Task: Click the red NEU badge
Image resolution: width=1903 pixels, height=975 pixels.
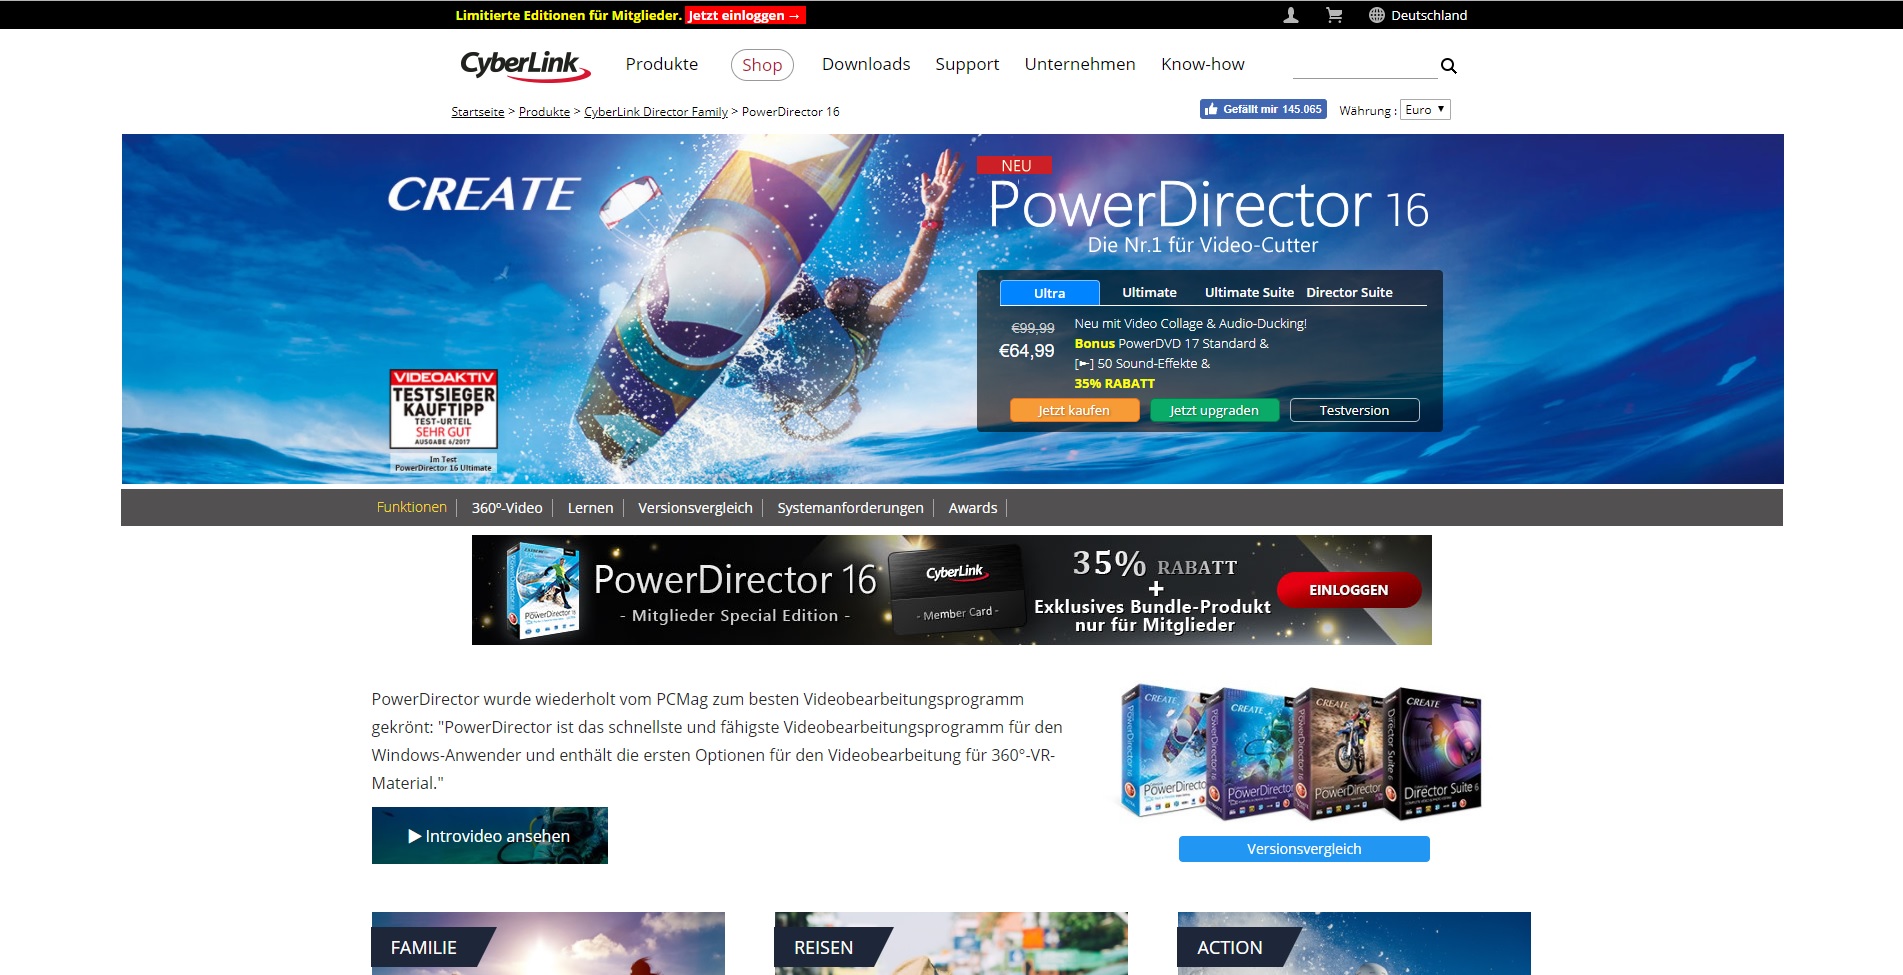Action: click(x=1016, y=166)
